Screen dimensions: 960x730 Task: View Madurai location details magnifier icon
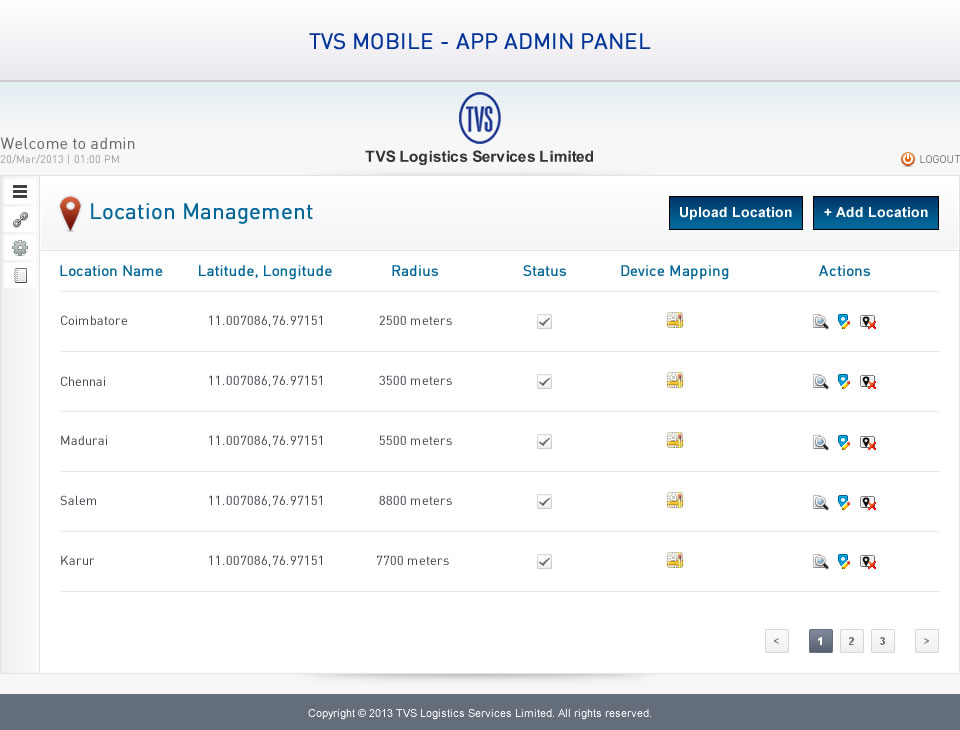coord(820,442)
